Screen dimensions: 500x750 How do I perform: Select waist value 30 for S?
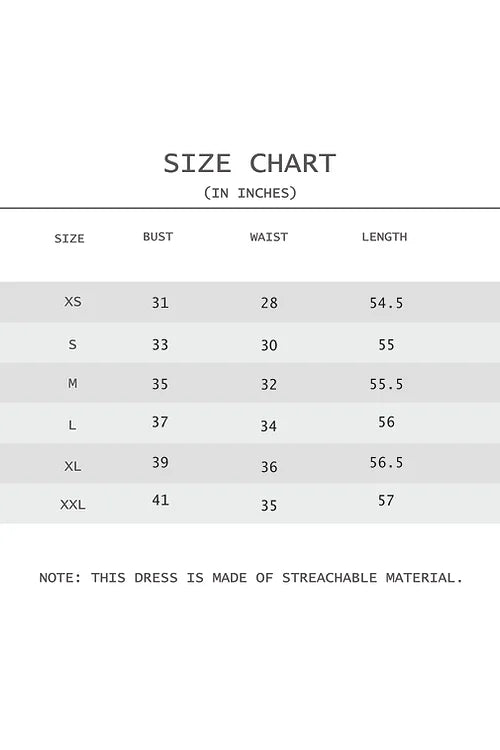[269, 345]
